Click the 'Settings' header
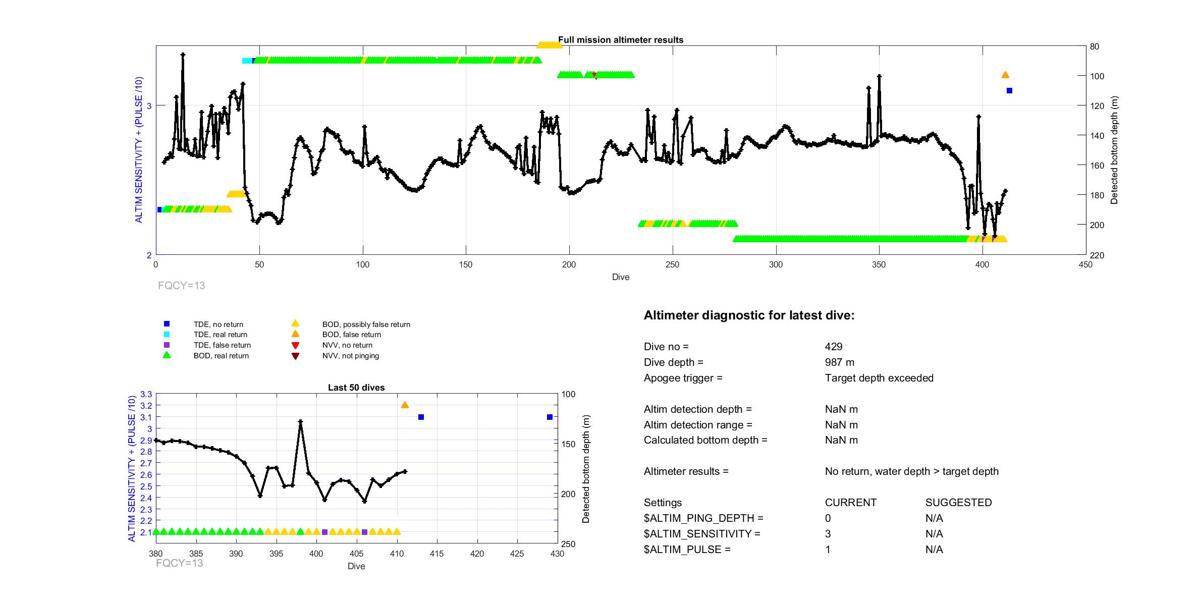This screenshot has width=1200, height=611. (663, 502)
